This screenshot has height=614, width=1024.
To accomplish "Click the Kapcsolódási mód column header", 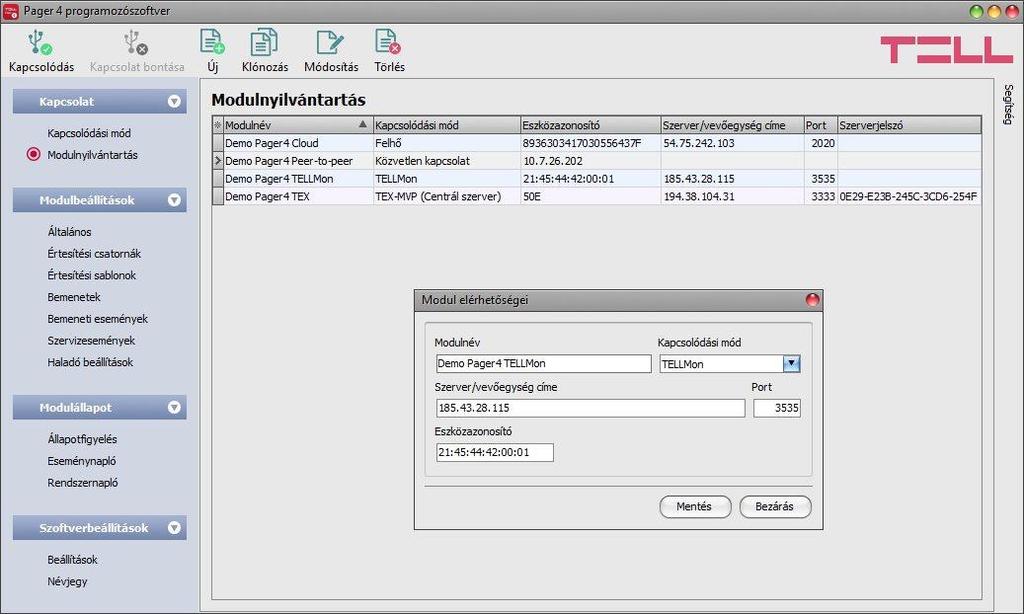I will click(447, 125).
